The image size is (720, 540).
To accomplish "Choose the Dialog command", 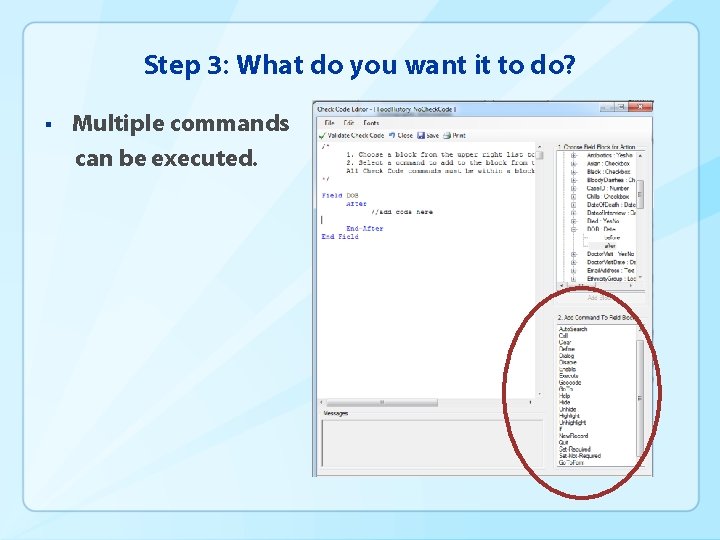I will (x=566, y=356).
